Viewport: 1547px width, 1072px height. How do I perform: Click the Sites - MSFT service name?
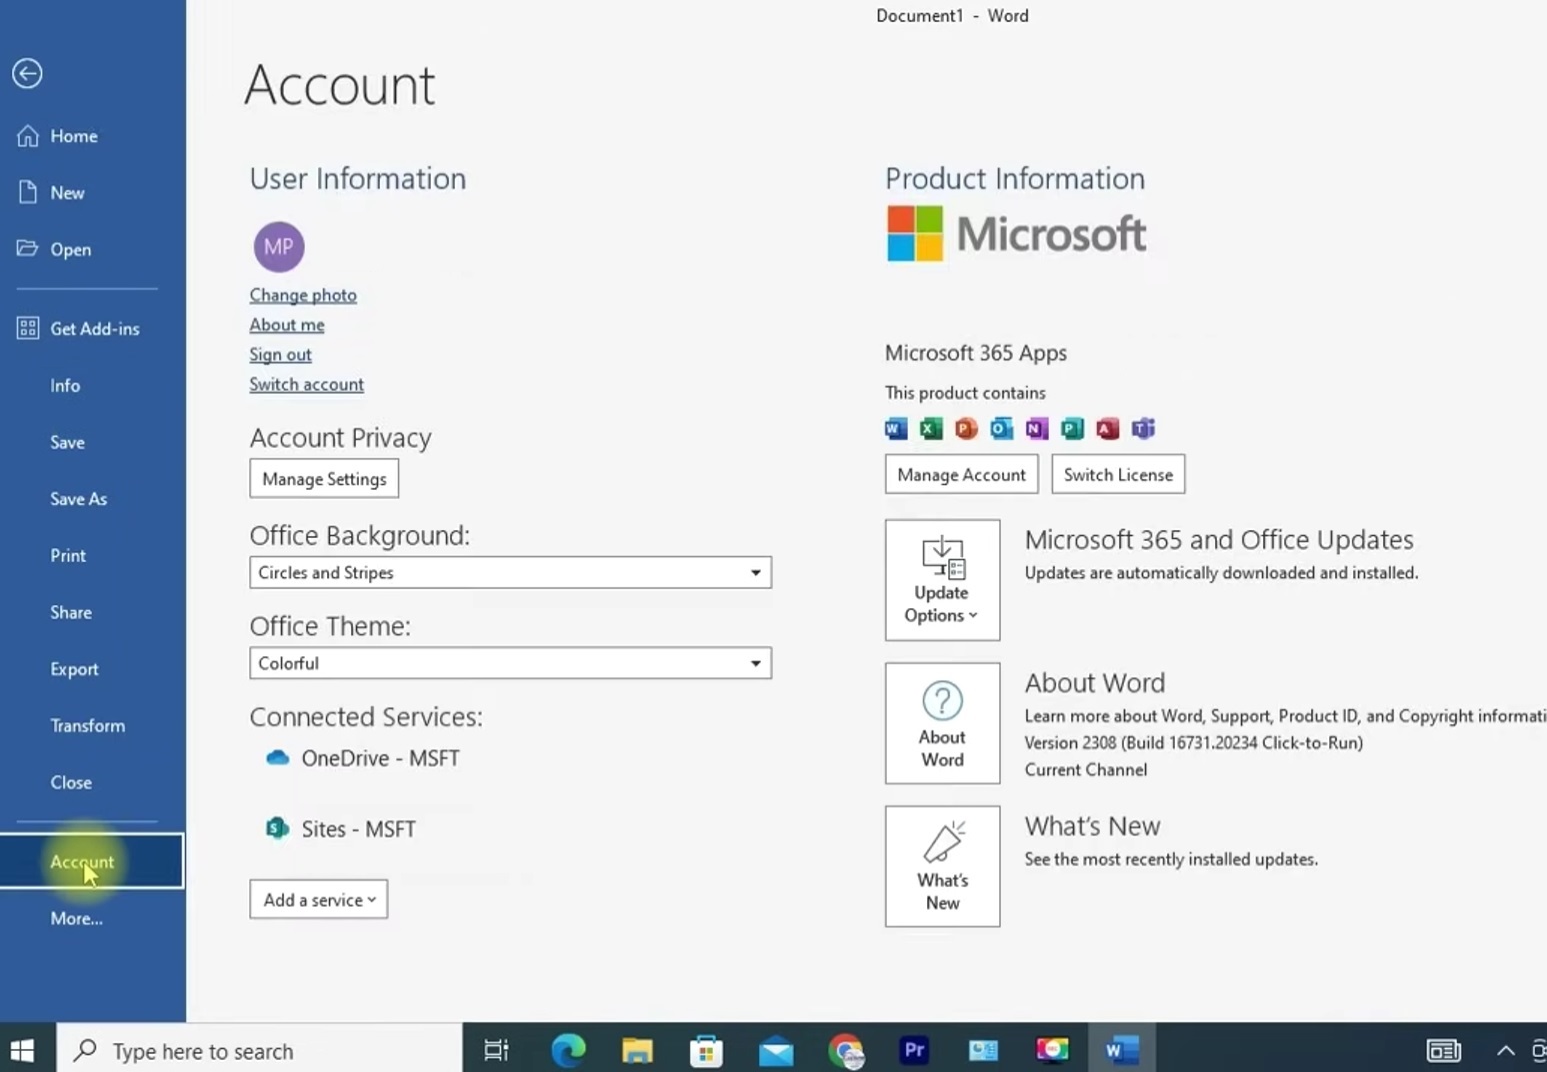pyautogui.click(x=358, y=829)
